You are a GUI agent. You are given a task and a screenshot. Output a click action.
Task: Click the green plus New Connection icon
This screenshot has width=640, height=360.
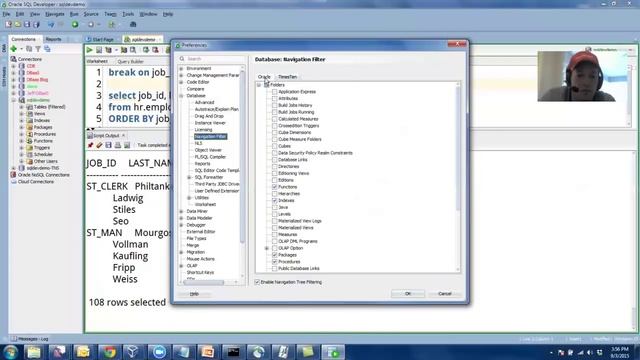pyautogui.click(x=13, y=49)
